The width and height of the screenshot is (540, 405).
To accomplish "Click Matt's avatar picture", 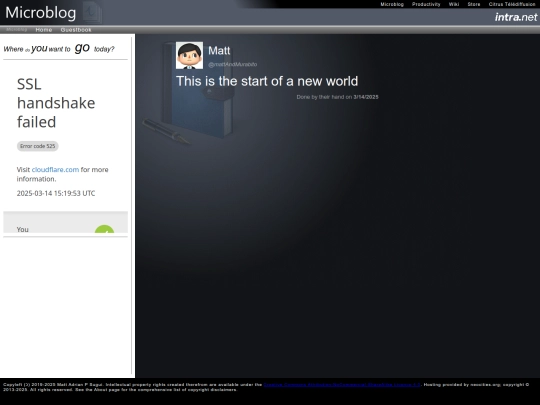I will tap(189, 55).
